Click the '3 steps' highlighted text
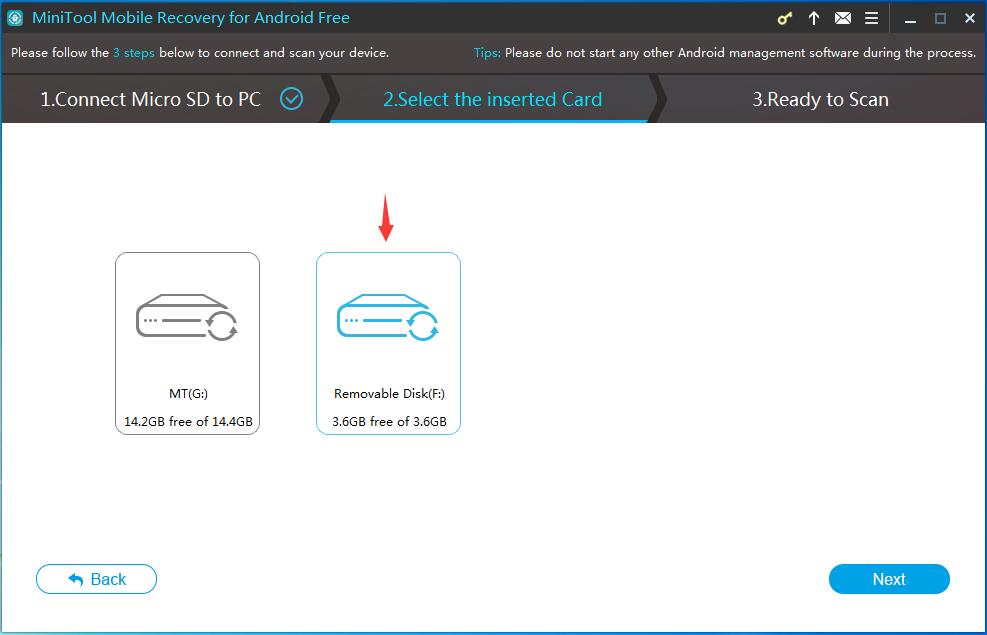This screenshot has width=987, height=635. pos(133,52)
